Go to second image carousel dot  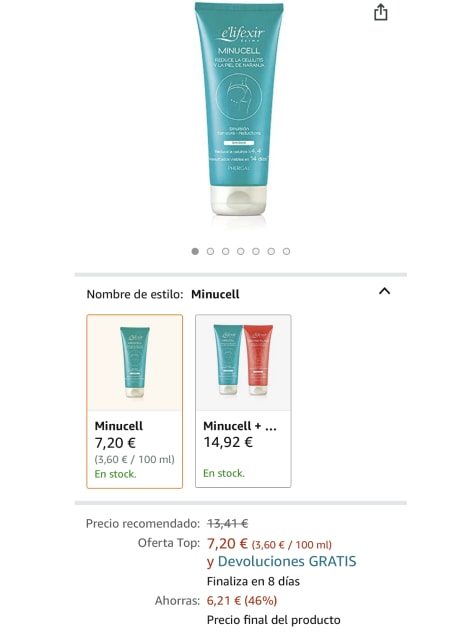(x=210, y=252)
